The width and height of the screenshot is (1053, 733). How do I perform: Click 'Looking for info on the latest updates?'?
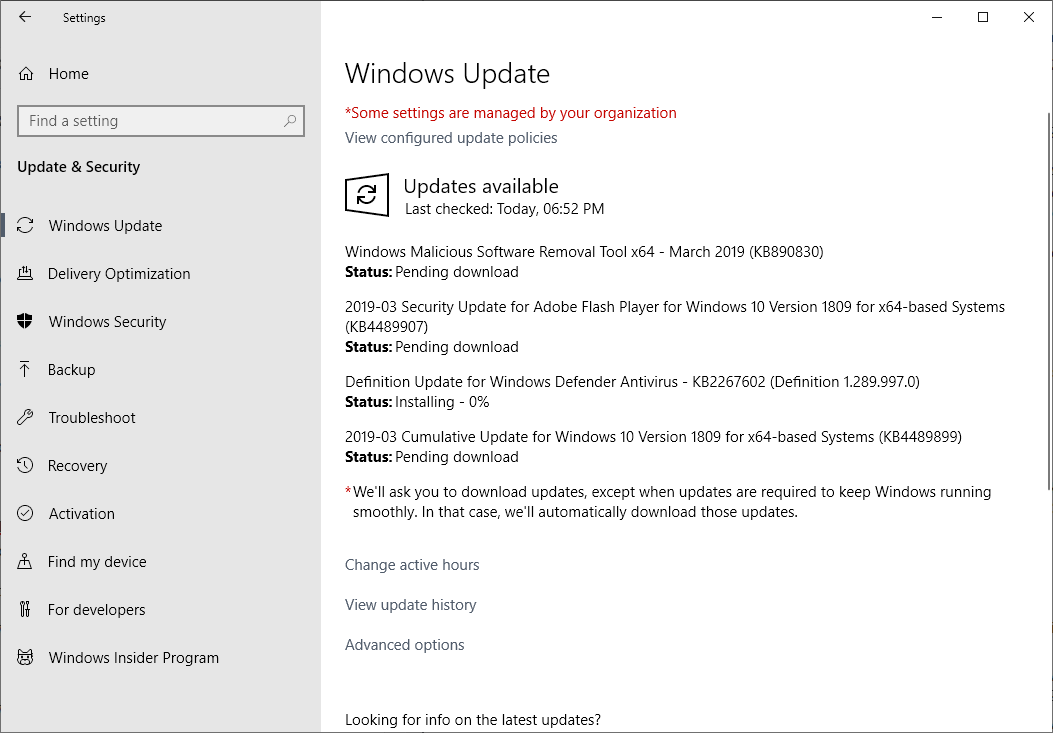[473, 720]
